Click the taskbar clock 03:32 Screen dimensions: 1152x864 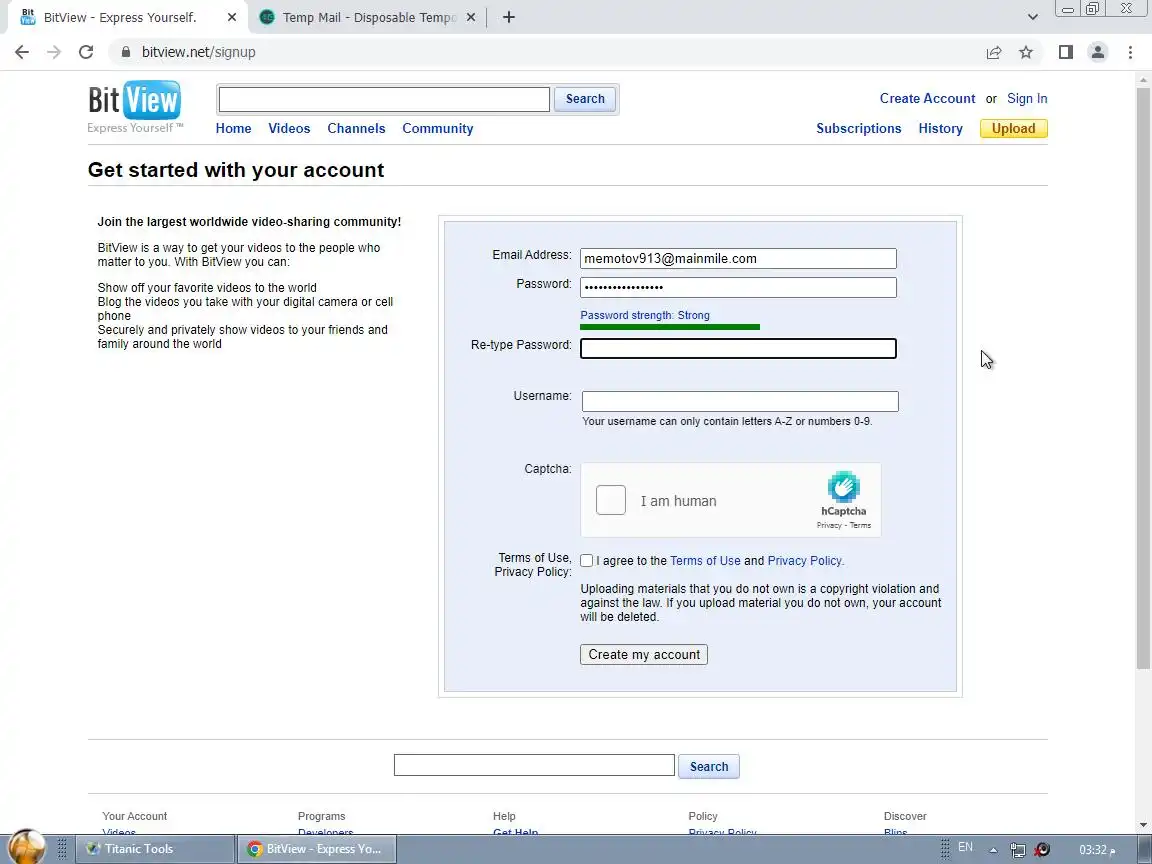pyautogui.click(x=1097, y=850)
